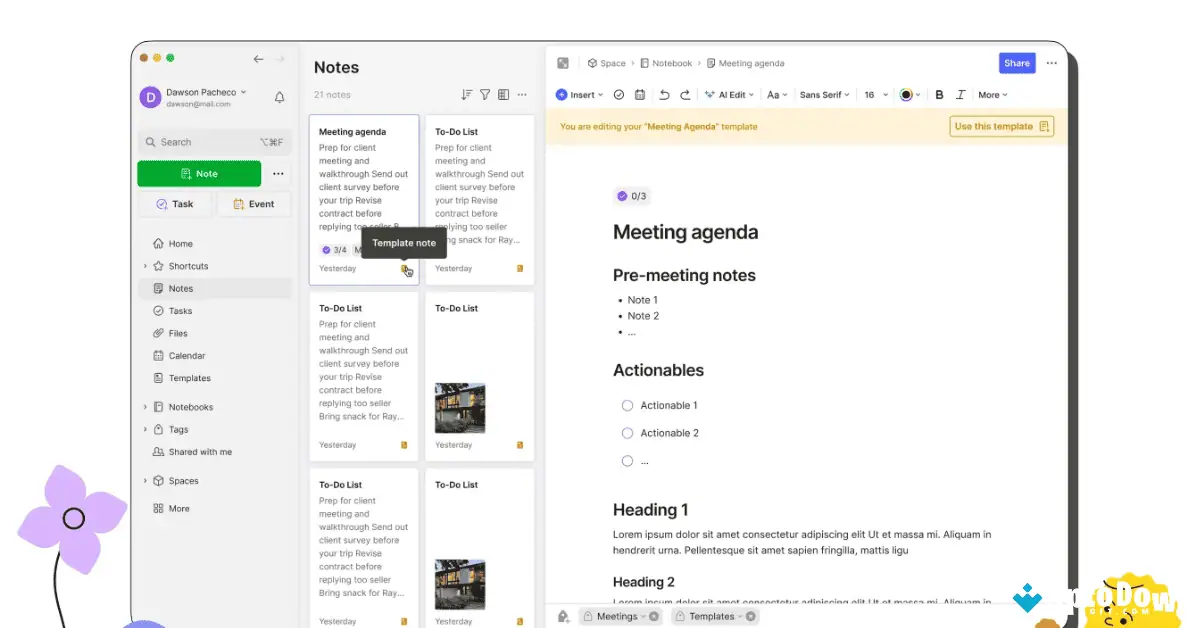The image size is (1200, 628).
Task: Check off Actionable 2 in the agenda
Action: pos(627,433)
